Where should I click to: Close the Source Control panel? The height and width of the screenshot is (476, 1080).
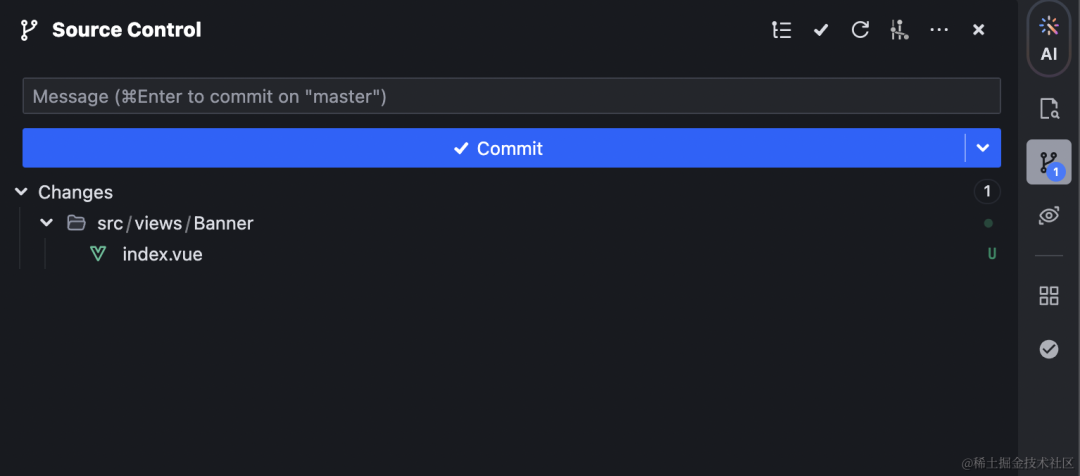979,30
